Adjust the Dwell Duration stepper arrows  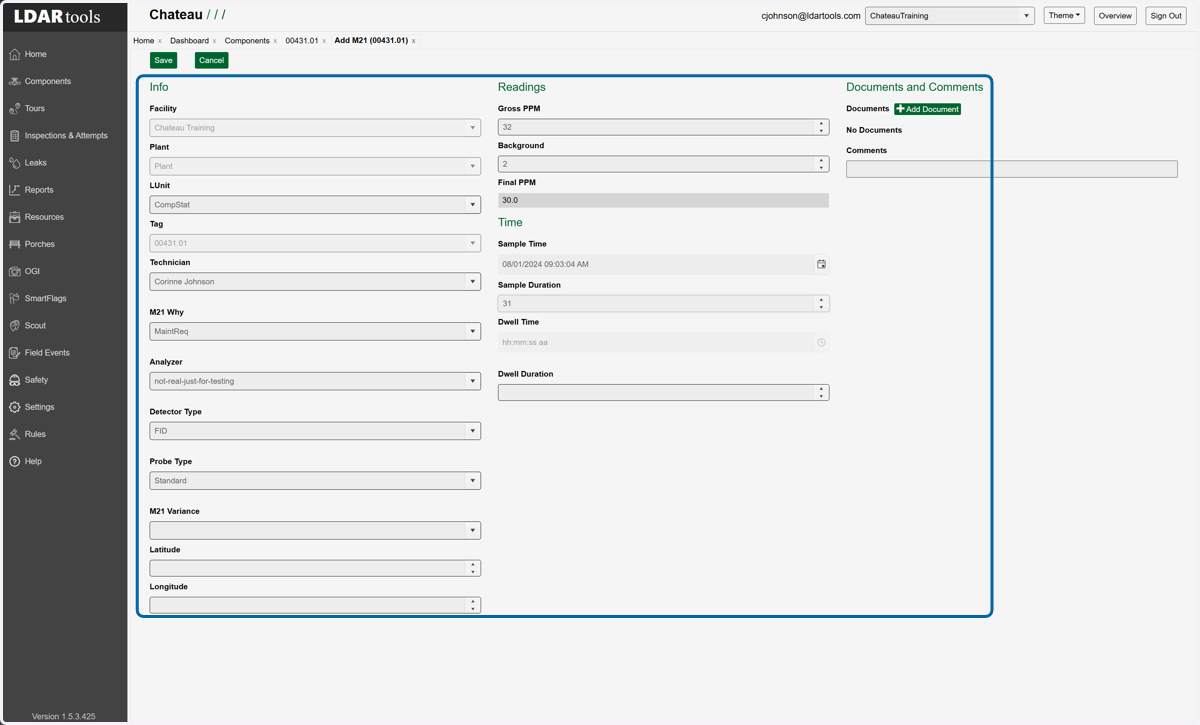coord(822,392)
